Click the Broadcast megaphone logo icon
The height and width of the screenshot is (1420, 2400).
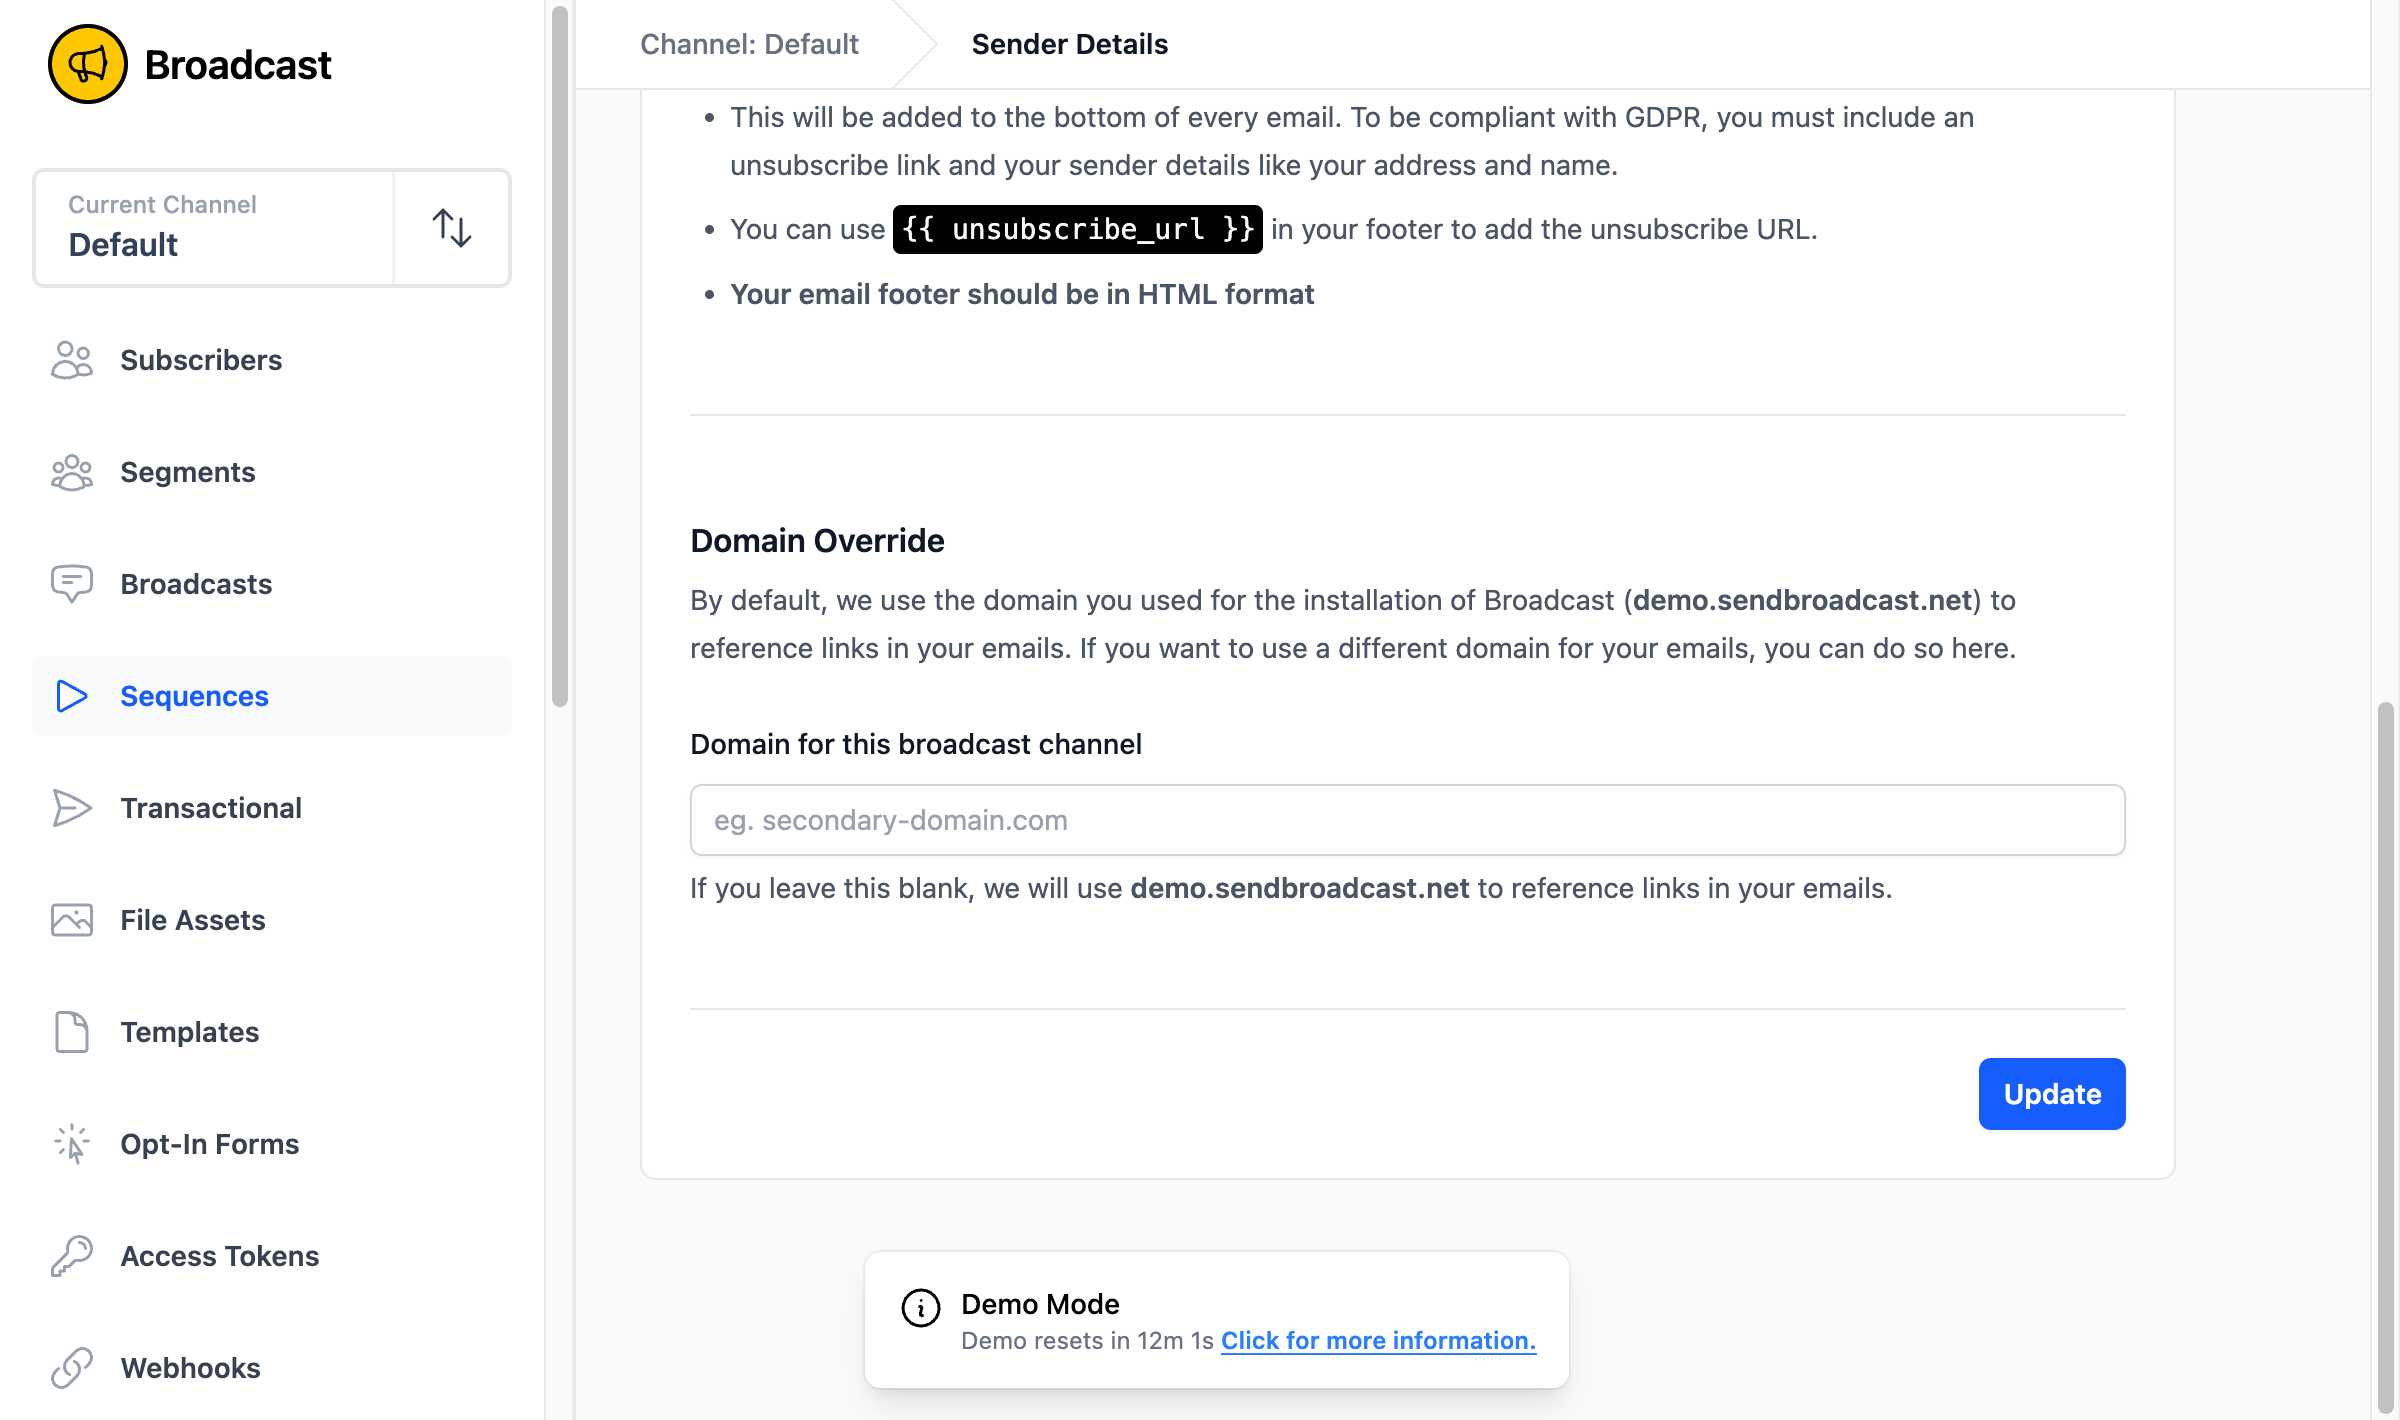[88, 64]
